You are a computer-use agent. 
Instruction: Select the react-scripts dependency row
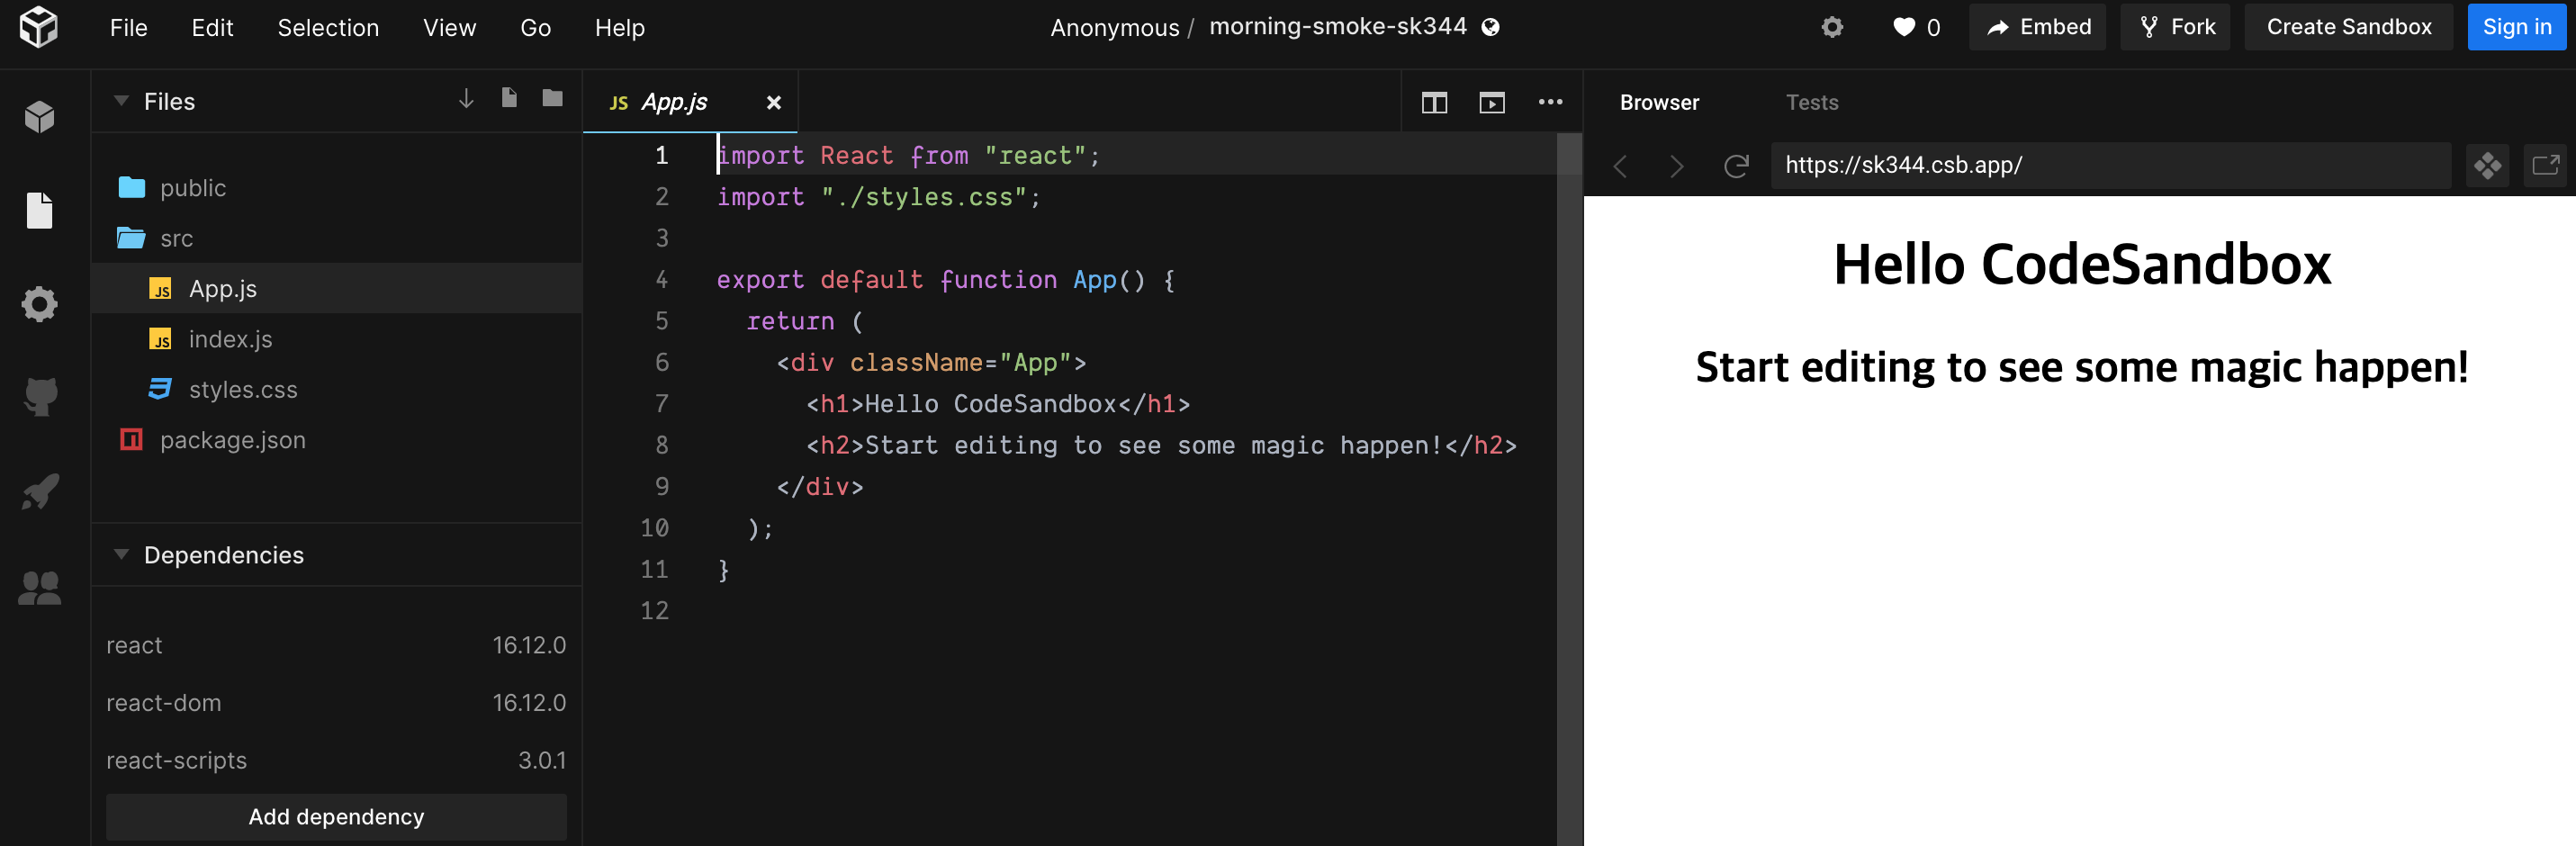(x=336, y=760)
